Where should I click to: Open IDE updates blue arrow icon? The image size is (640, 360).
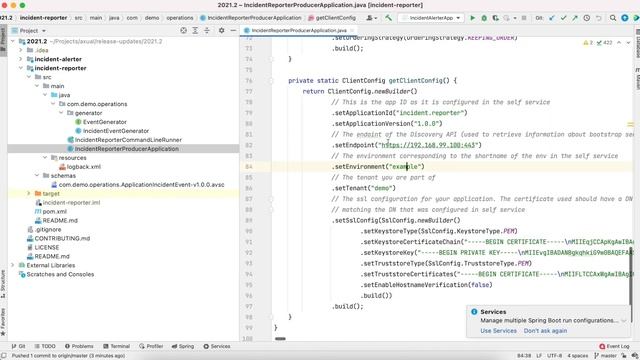pyautogui.click(x=624, y=18)
